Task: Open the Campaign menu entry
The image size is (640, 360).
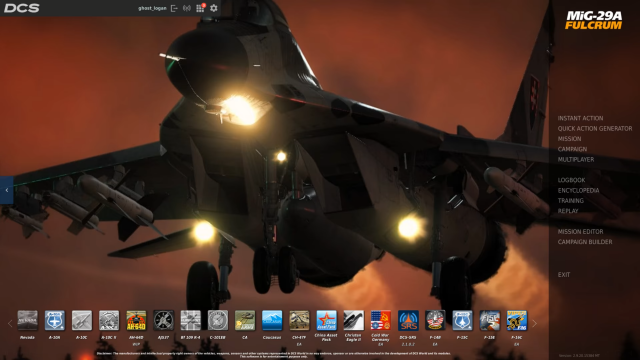Action: click(x=572, y=149)
